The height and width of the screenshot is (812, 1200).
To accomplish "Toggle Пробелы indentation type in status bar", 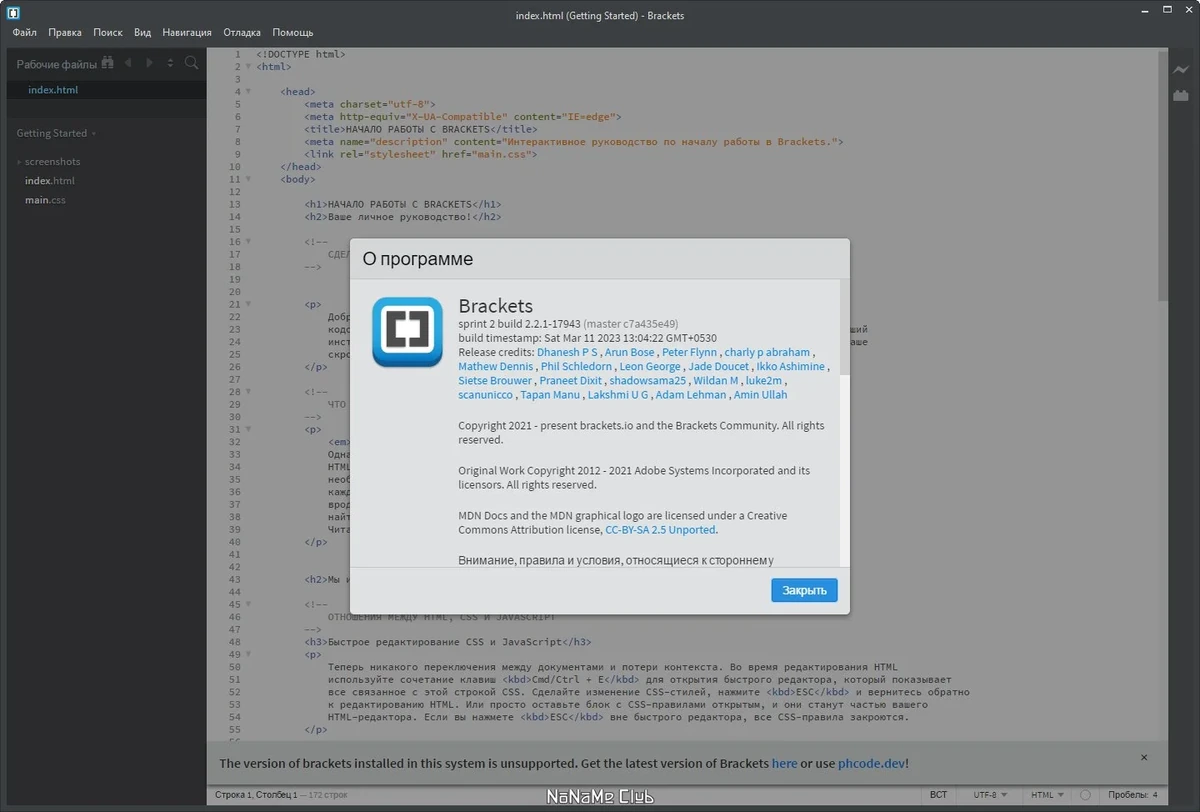I will pos(1127,795).
